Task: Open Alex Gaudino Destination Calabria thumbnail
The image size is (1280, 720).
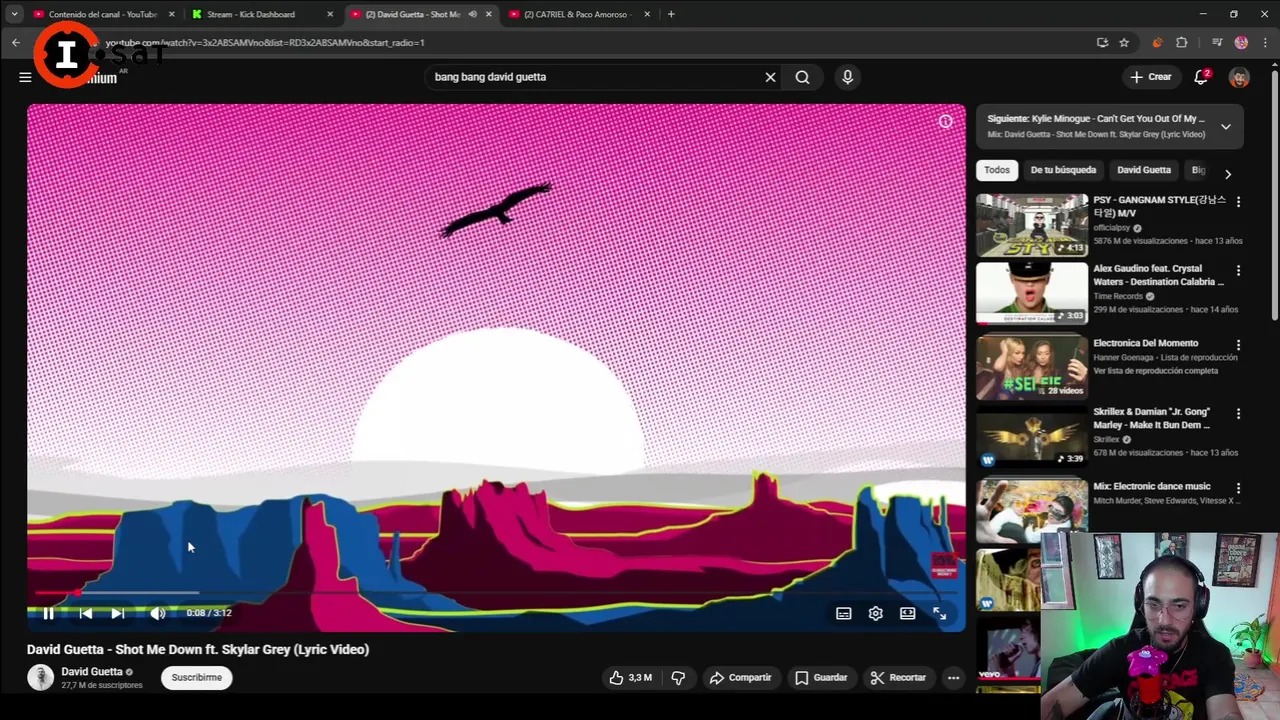Action: [1032, 293]
